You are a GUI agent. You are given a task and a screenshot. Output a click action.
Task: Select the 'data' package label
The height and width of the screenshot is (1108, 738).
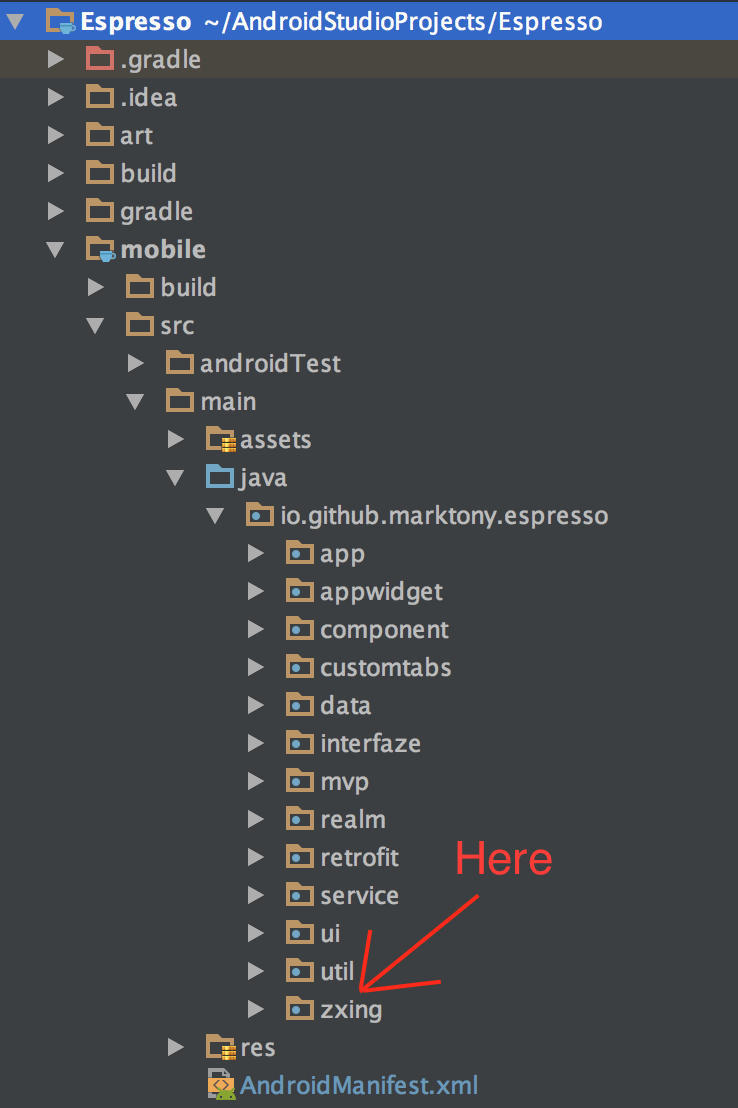[345, 705]
